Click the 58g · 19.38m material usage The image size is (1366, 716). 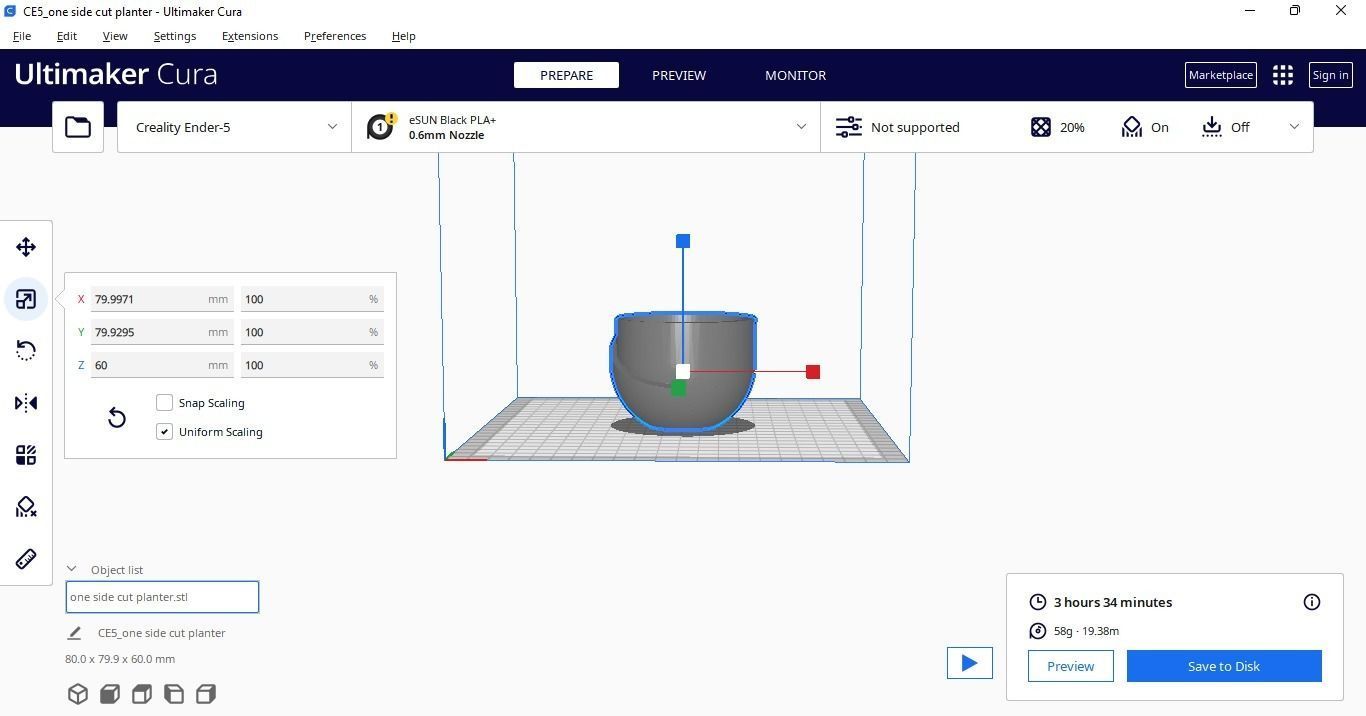pos(1086,631)
